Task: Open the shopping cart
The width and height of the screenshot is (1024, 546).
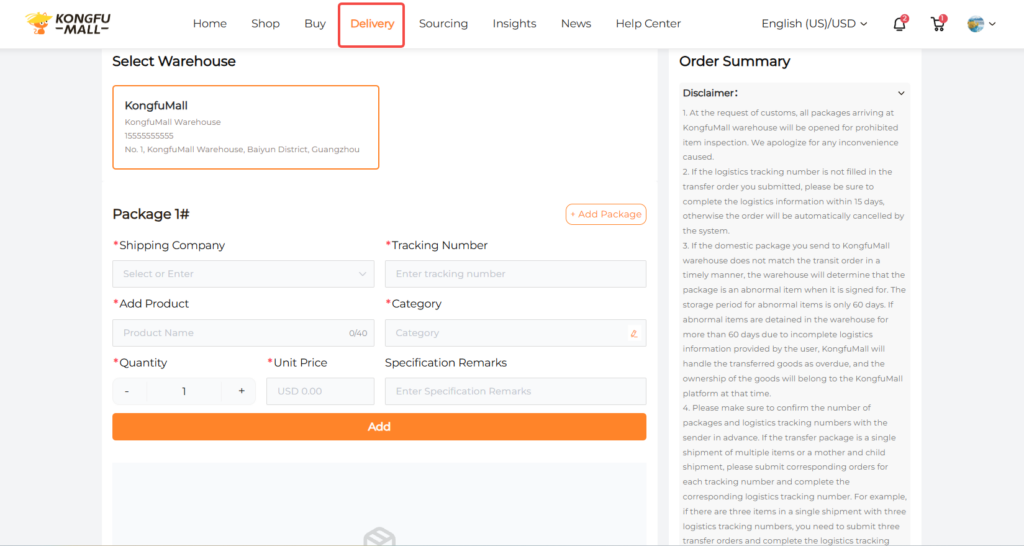Action: click(938, 24)
